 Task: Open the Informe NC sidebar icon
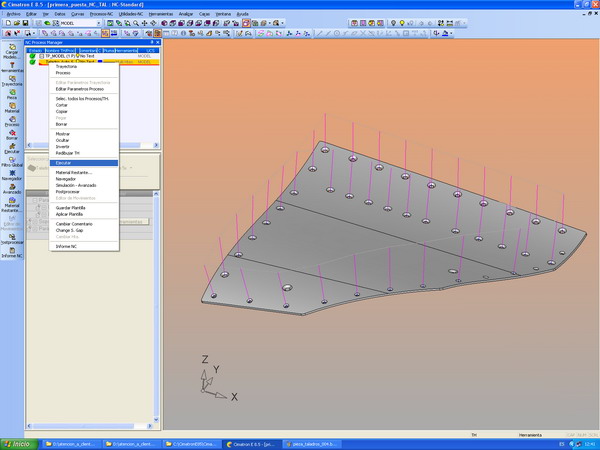point(11,253)
